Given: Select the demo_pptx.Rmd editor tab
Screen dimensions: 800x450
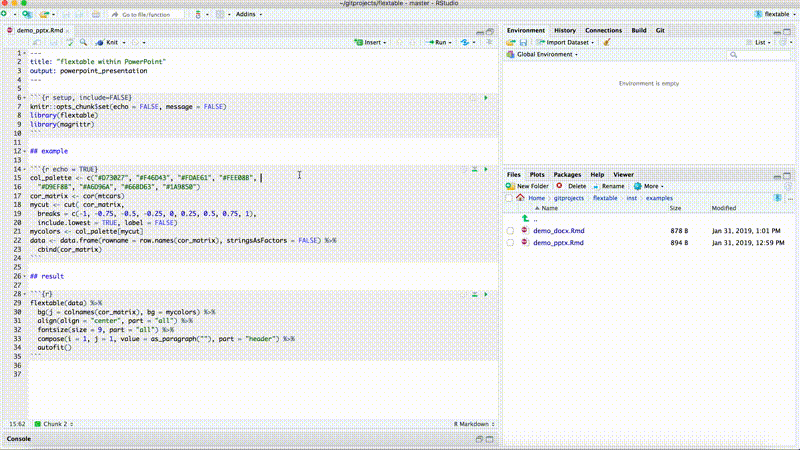Looking at the screenshot, I should click(x=39, y=31).
